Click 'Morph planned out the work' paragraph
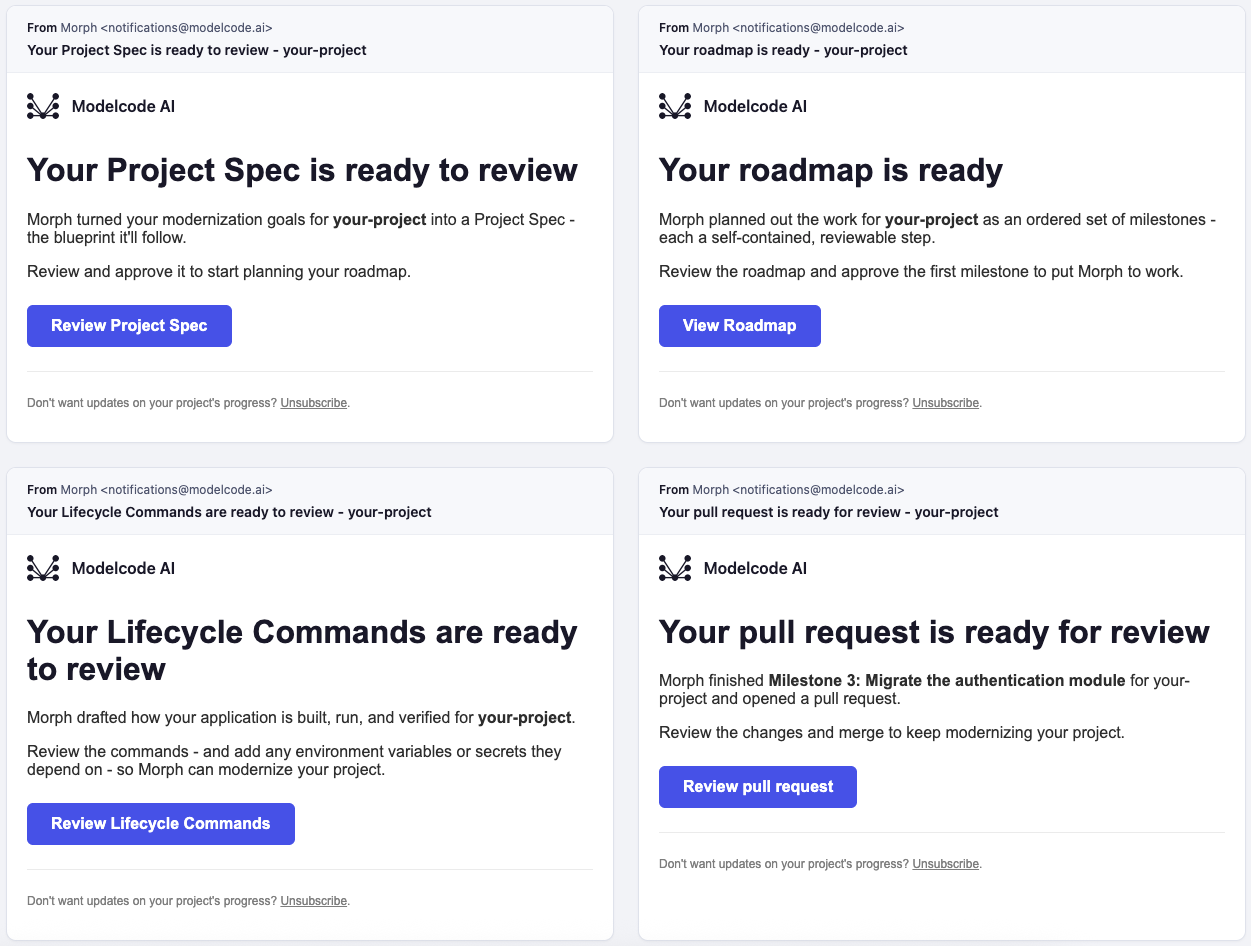The width and height of the screenshot is (1251, 946). (x=937, y=229)
